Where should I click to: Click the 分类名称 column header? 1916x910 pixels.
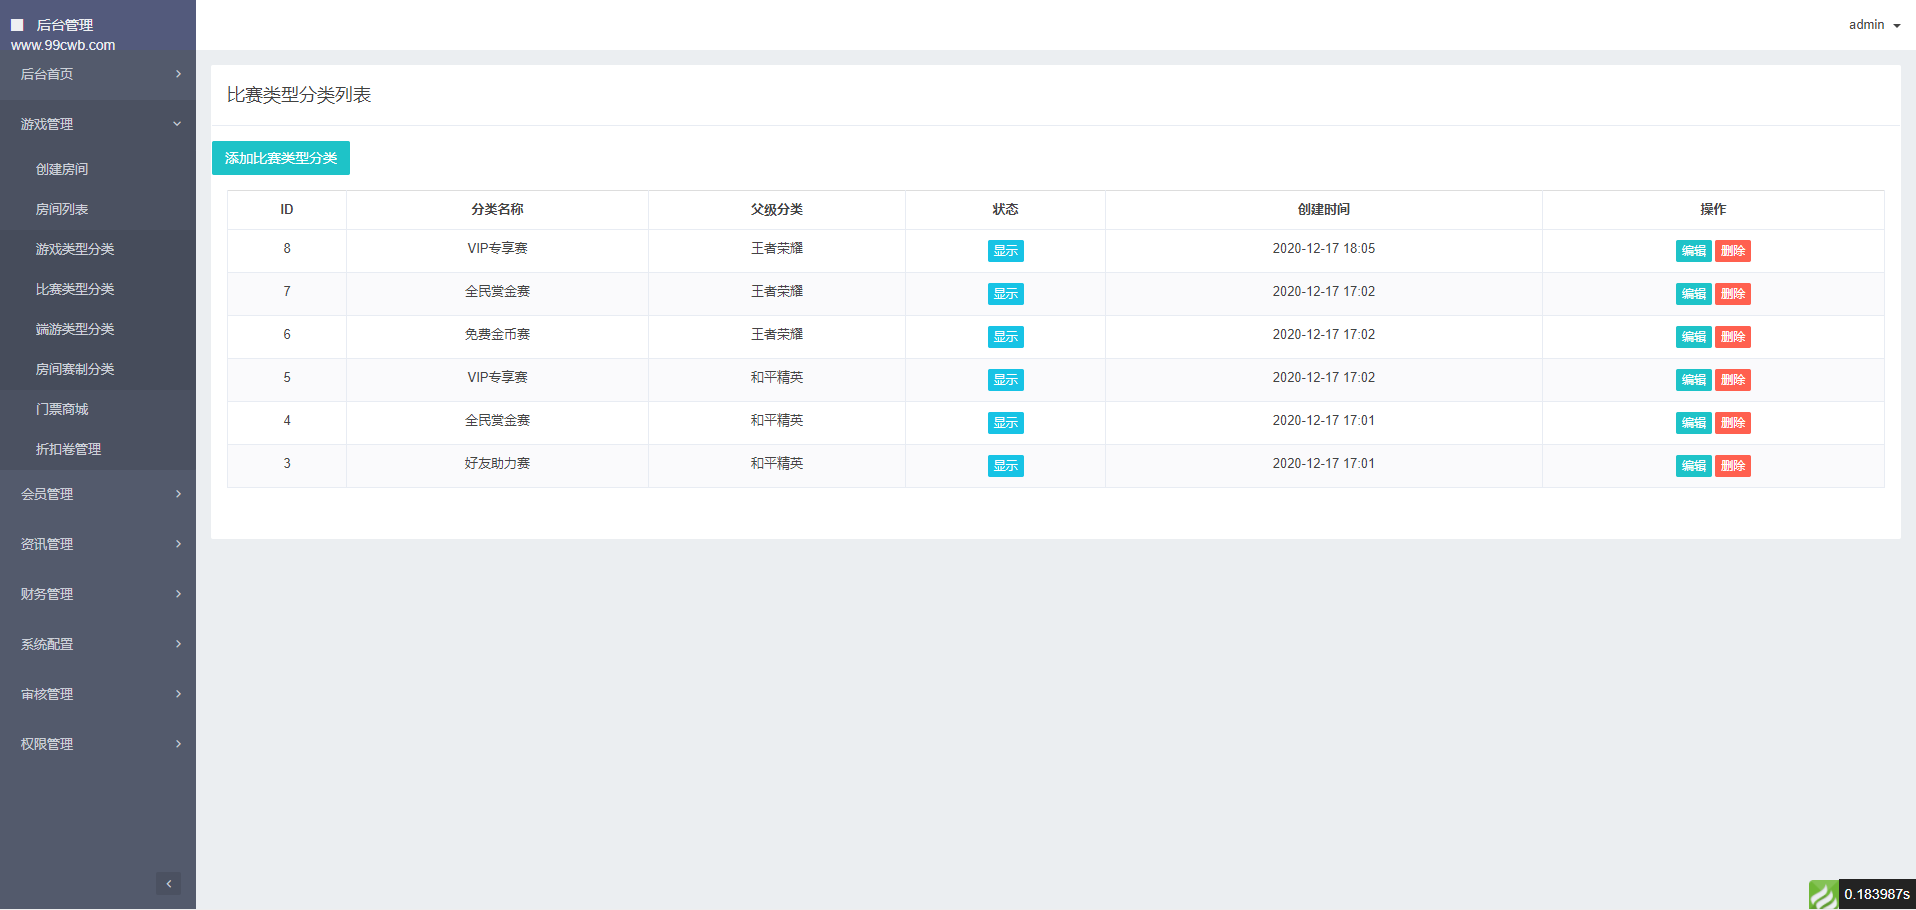click(497, 209)
